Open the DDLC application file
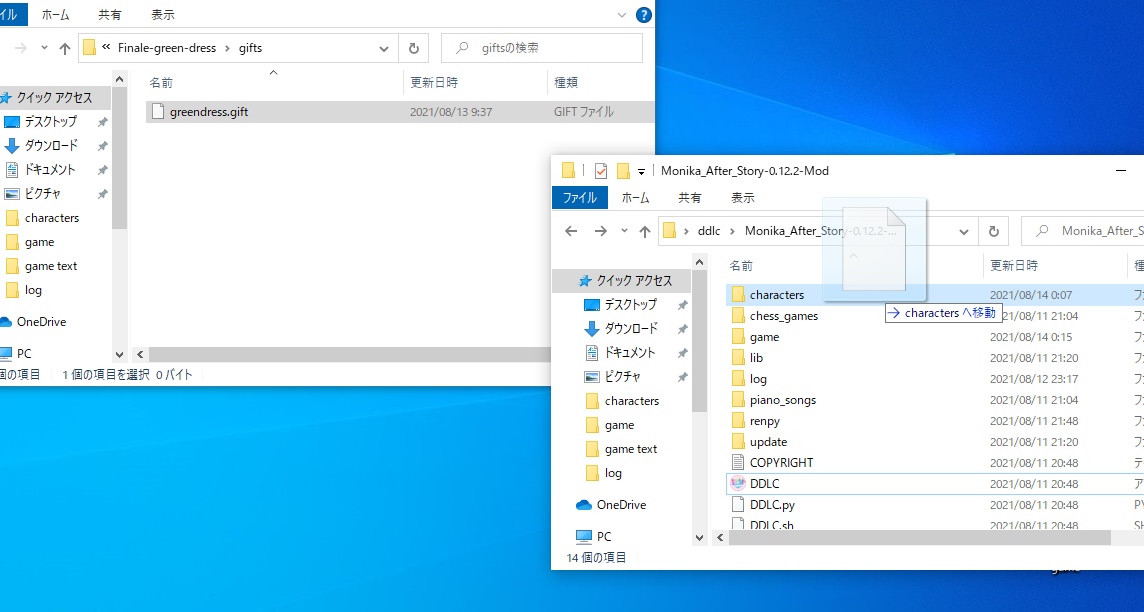The height and width of the screenshot is (612, 1144). (764, 484)
